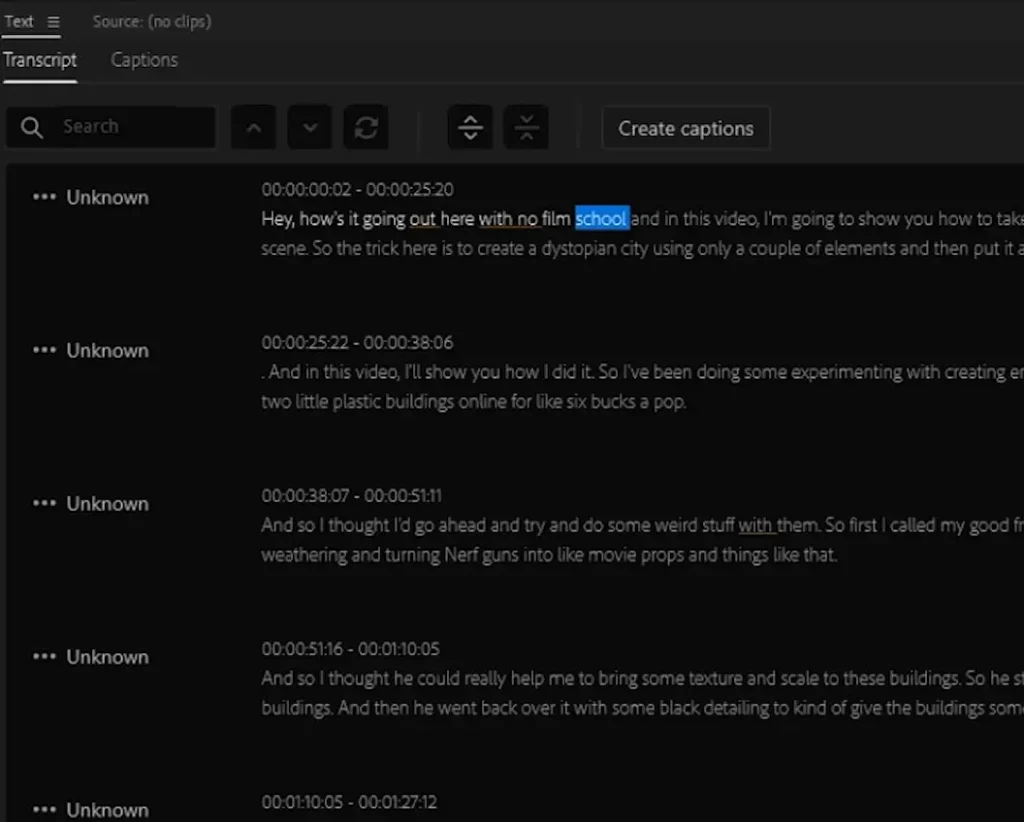Select the Transcript tab
The width and height of the screenshot is (1024, 822).
(40, 60)
